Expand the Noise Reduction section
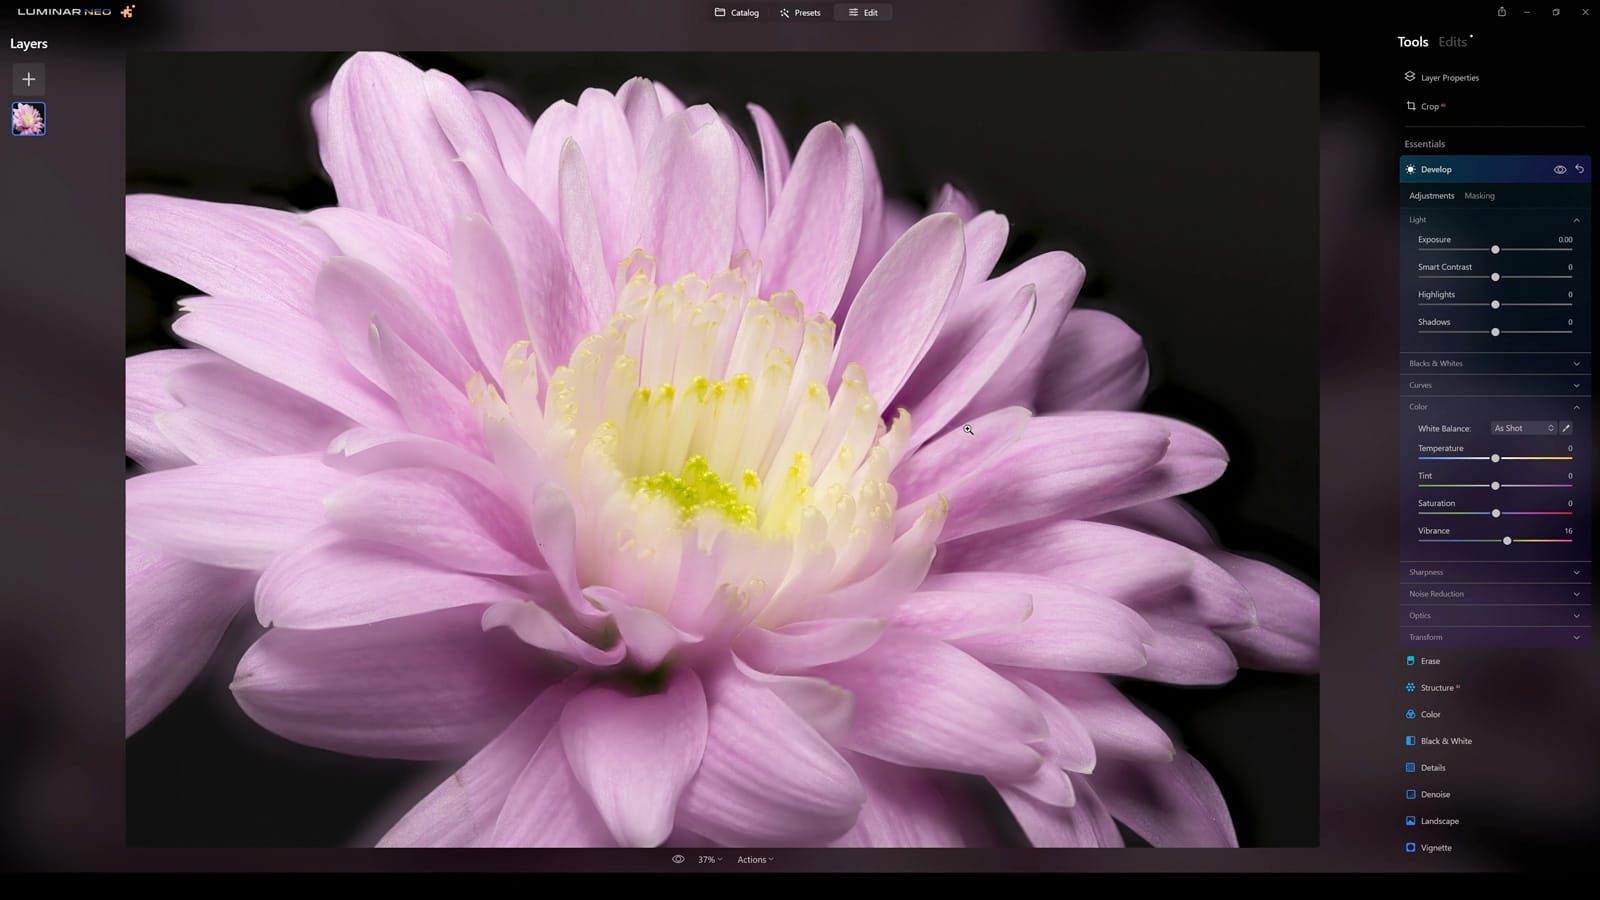This screenshot has width=1600, height=900. [1494, 594]
